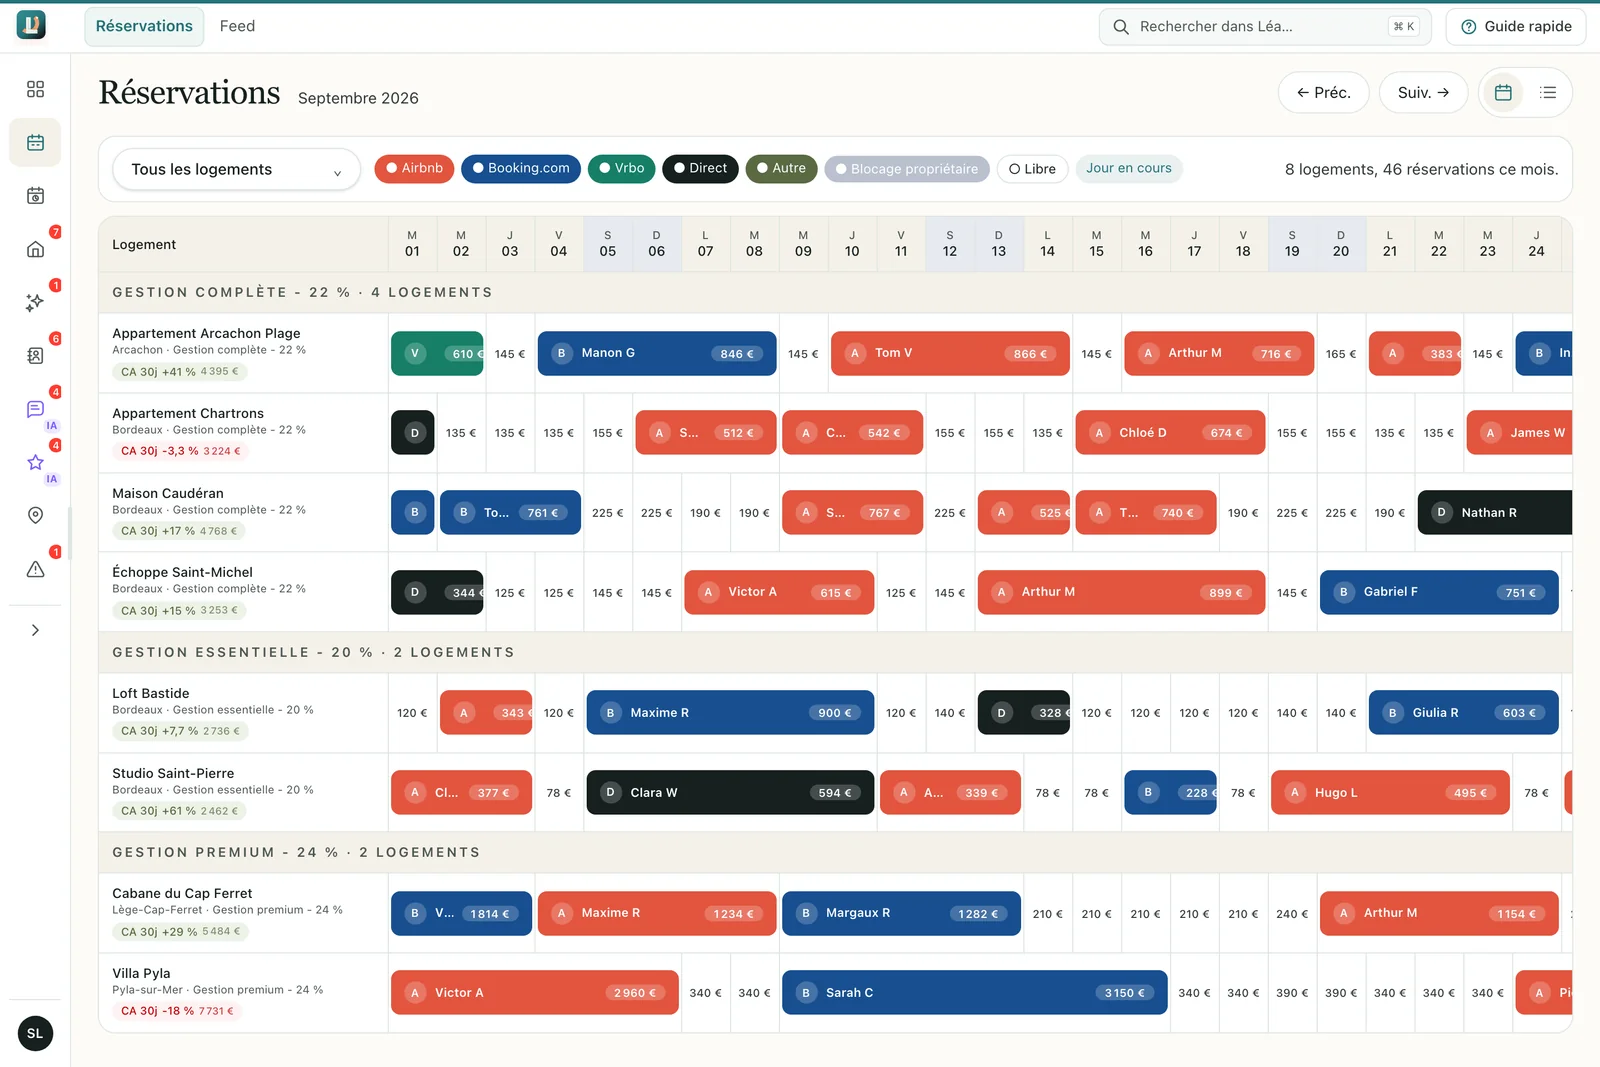
Task: Open Victor A reservation 2 960 €
Action: click(535, 993)
